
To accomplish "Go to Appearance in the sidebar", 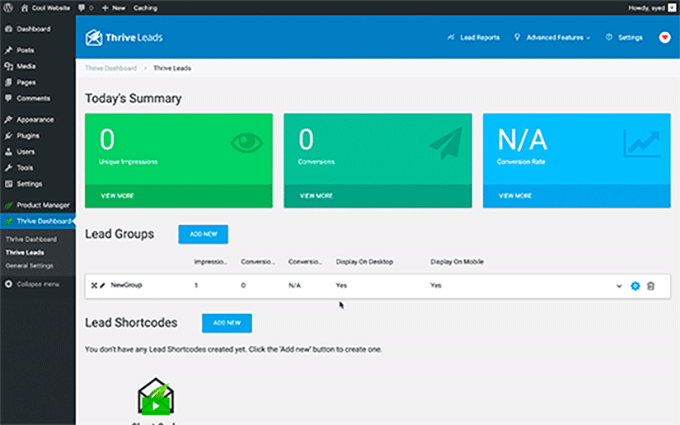I will (35, 119).
